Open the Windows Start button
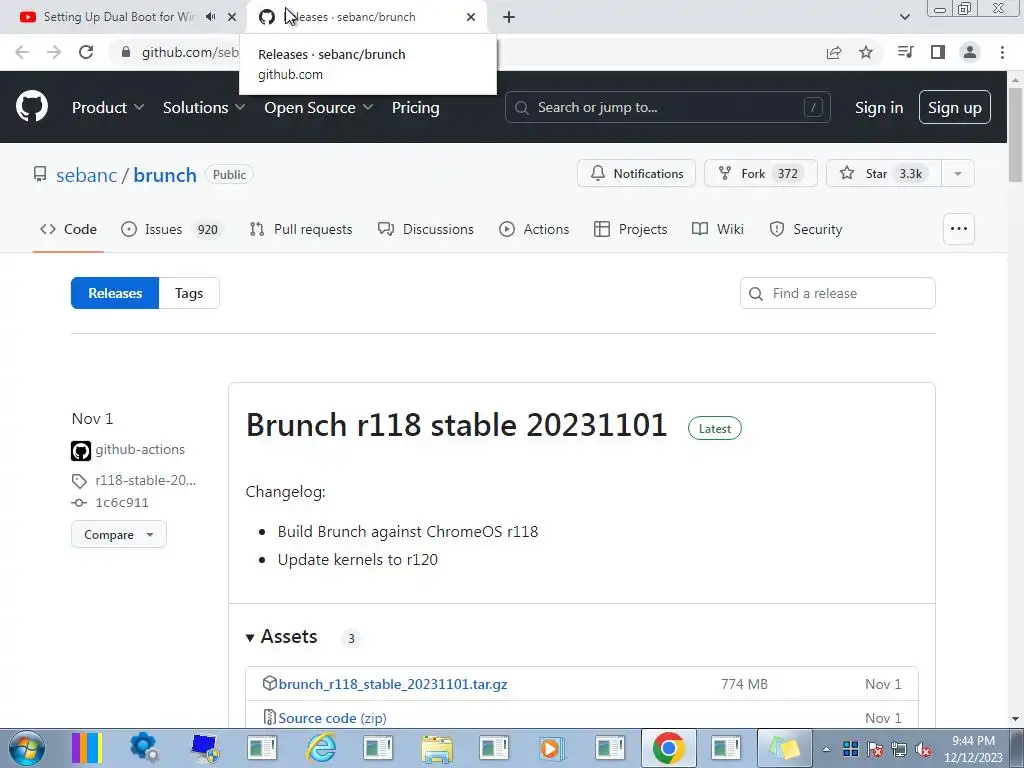 click(27, 748)
